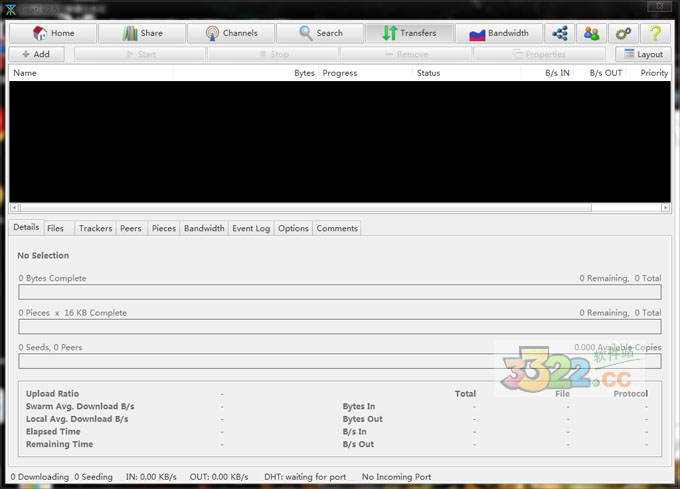The height and width of the screenshot is (489, 680).
Task: Click the 'IN: 0.00 KB/s' status entry
Action: pyautogui.click(x=151, y=477)
